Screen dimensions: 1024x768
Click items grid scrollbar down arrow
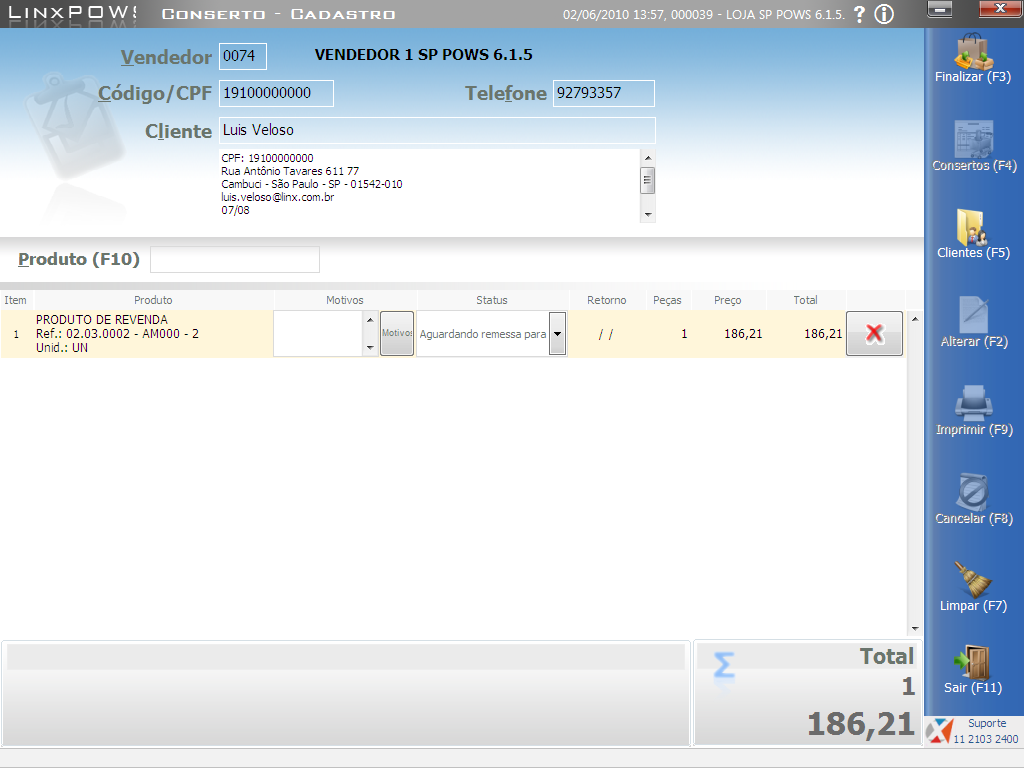tap(915, 628)
